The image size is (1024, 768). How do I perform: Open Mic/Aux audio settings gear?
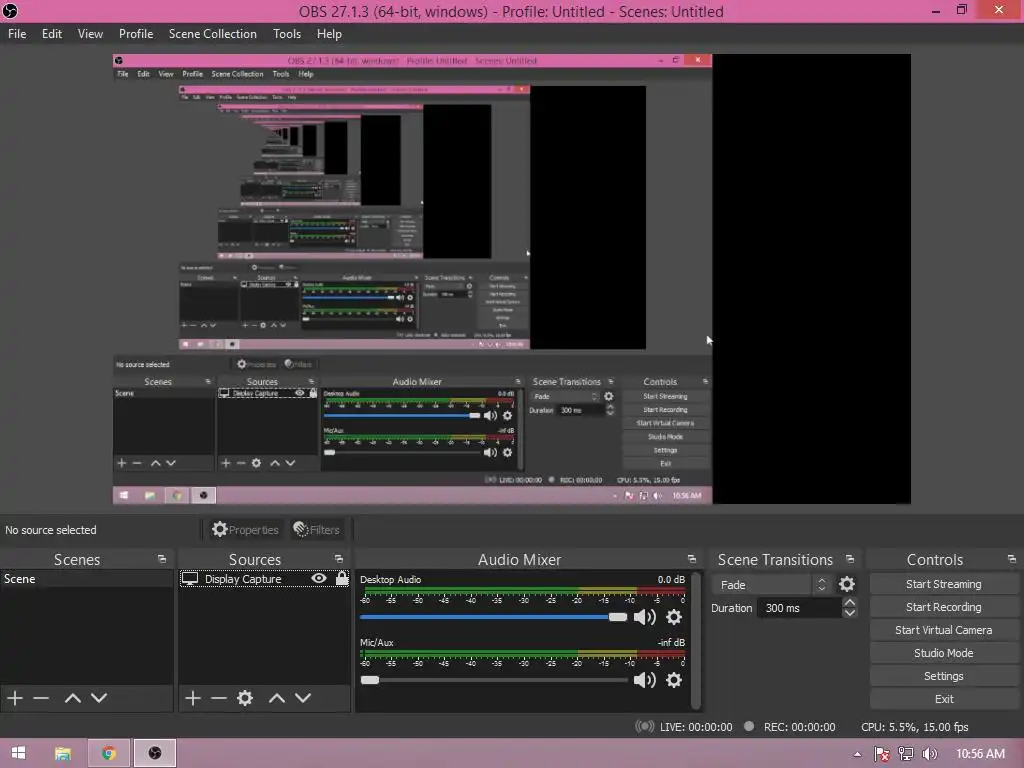pos(674,680)
